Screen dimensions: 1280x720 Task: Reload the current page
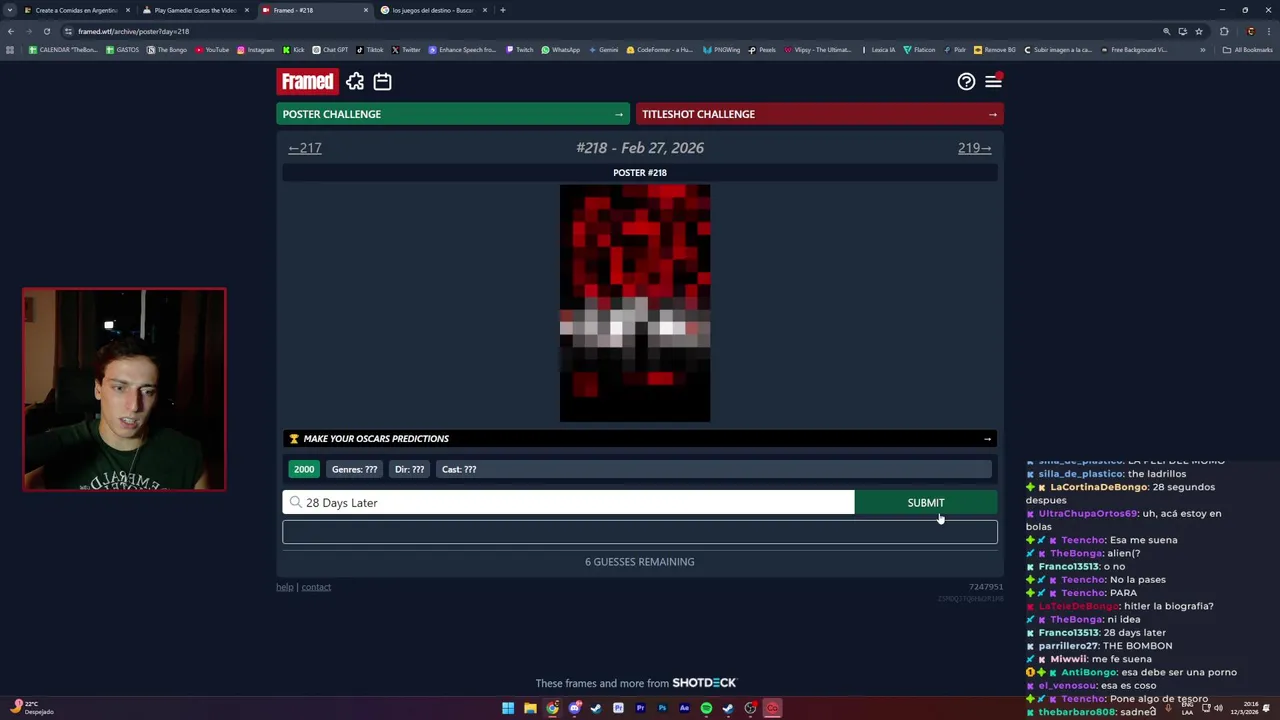coord(46,31)
